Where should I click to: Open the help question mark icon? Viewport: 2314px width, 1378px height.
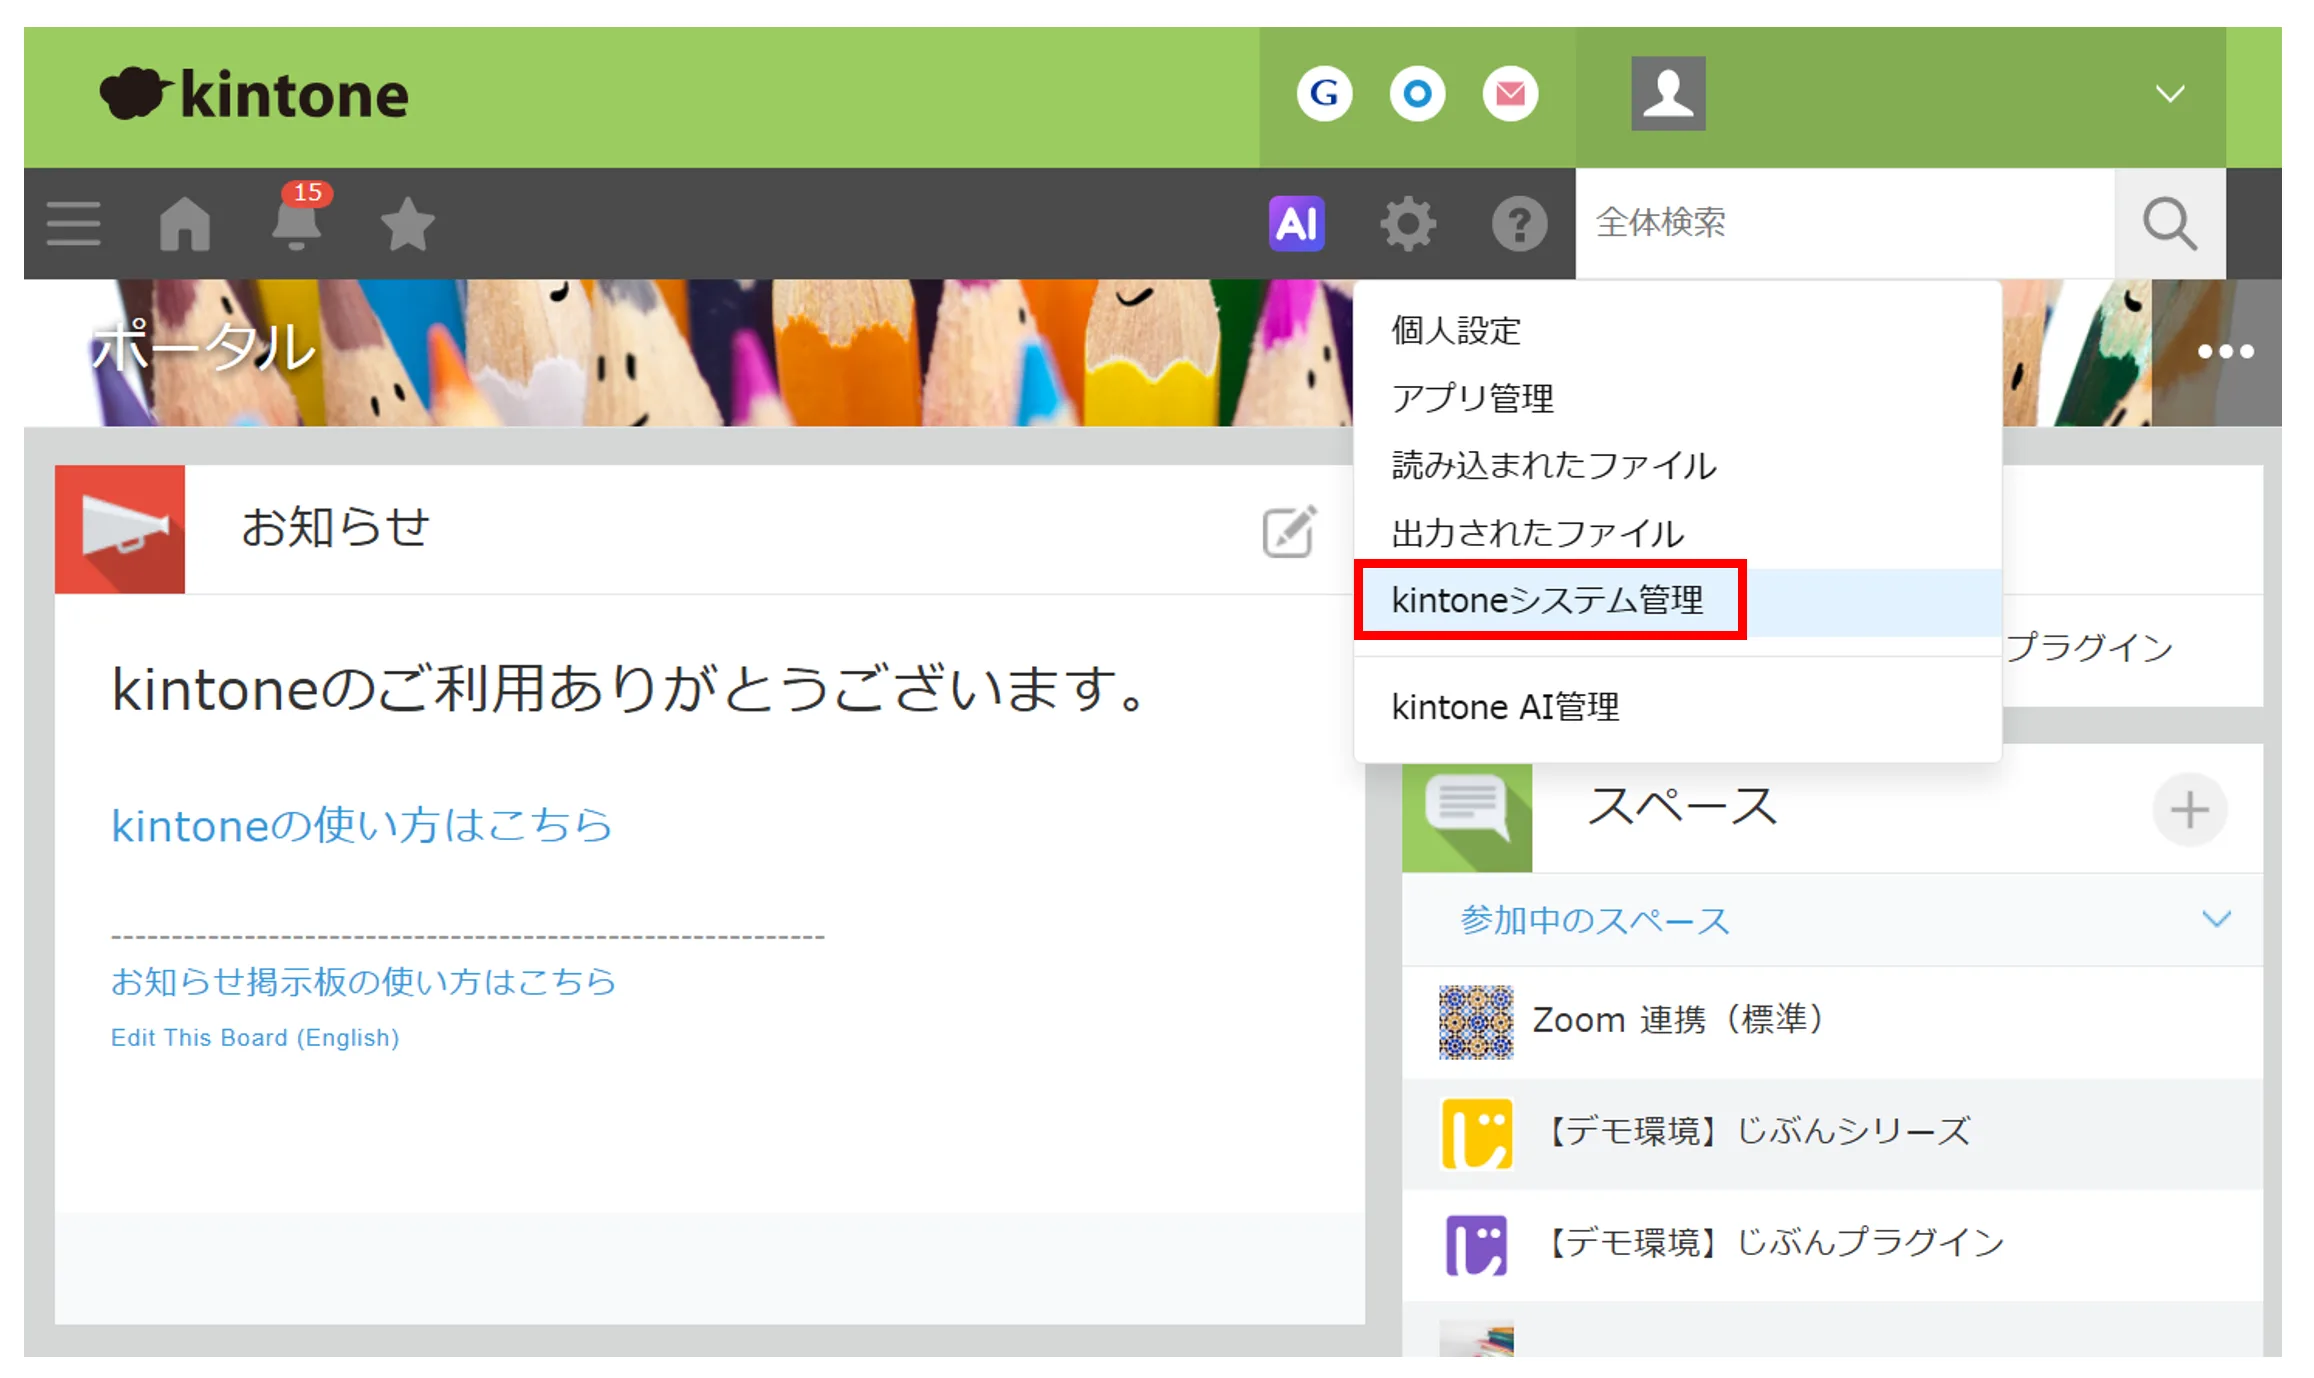point(1519,223)
